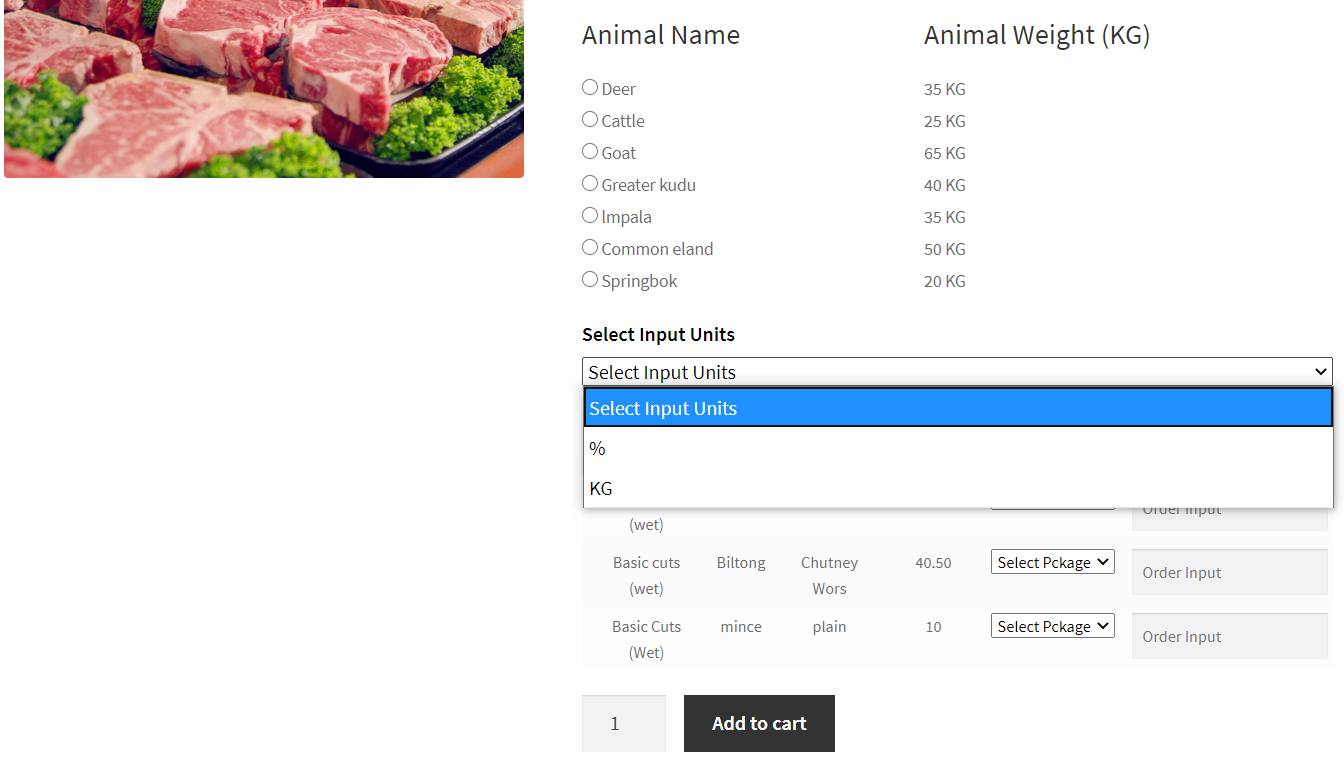Select the Impala radio button

(590, 216)
